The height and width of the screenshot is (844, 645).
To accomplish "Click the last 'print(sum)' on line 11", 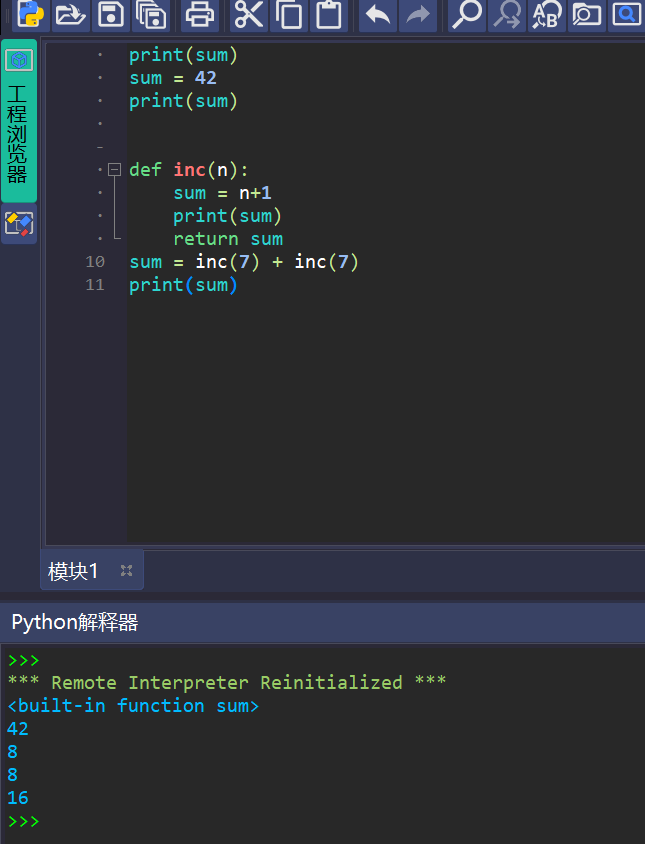I will pos(183,285).
